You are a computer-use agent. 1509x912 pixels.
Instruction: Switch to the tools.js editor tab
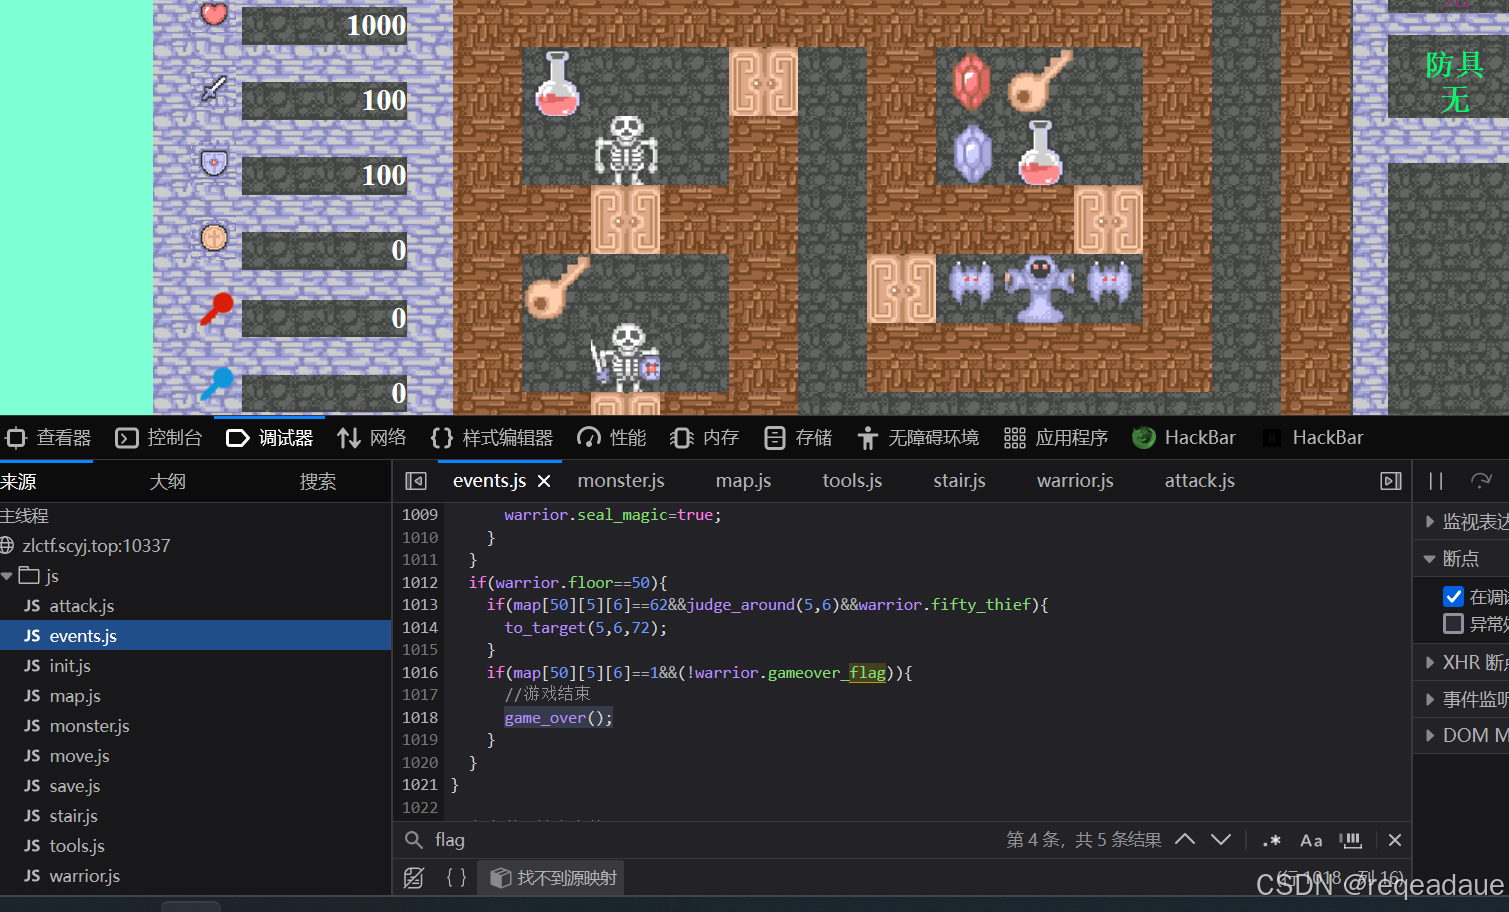click(x=852, y=481)
